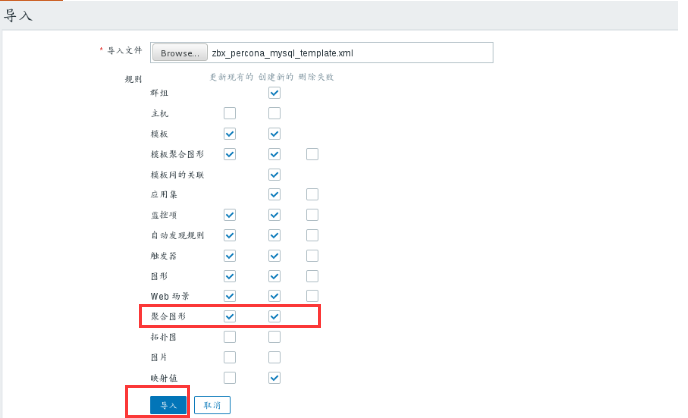
Task: Click the 更新现有的 column header
Action: (x=231, y=77)
